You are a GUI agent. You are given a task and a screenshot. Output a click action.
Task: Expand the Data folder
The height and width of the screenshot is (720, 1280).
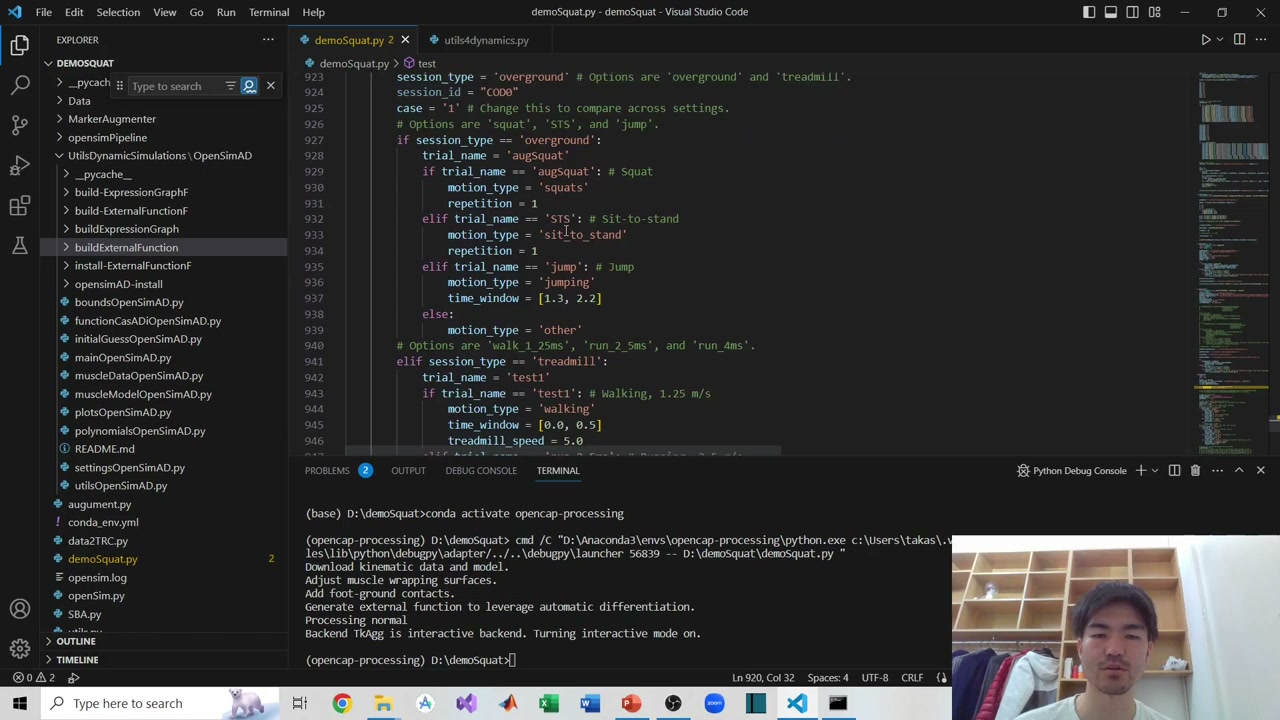click(x=79, y=101)
